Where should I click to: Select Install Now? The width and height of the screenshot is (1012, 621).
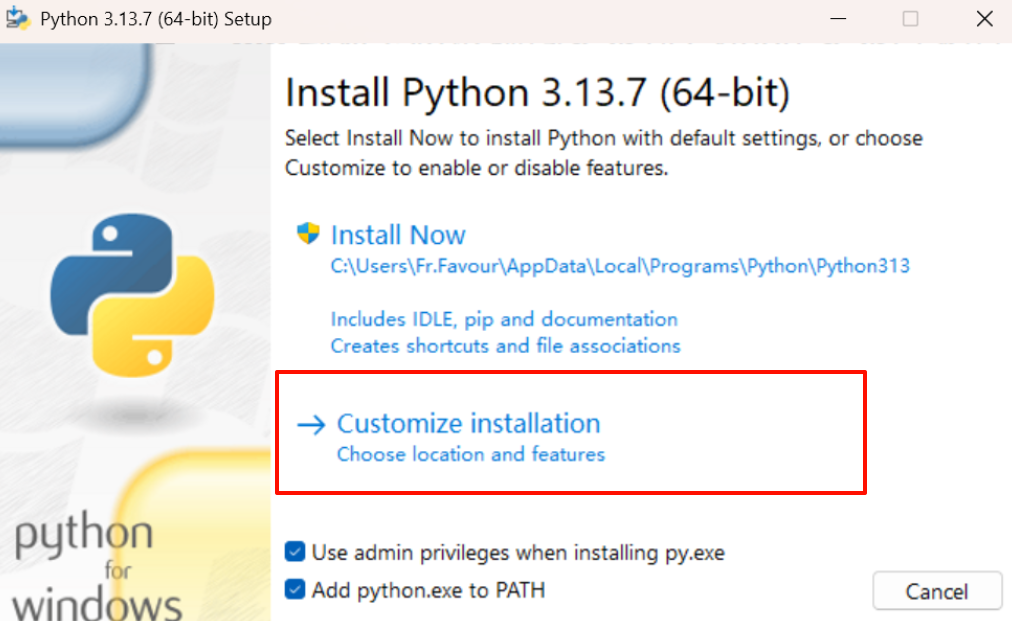tap(398, 234)
